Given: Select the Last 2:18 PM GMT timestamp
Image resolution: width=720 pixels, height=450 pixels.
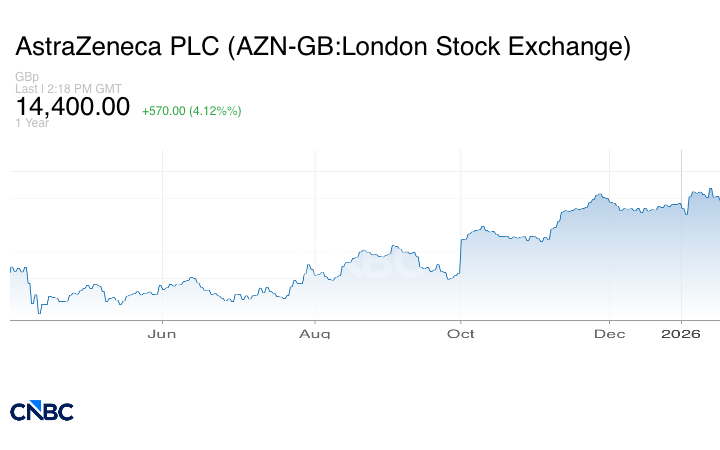Looking at the screenshot, I should pyautogui.click(x=68, y=89).
